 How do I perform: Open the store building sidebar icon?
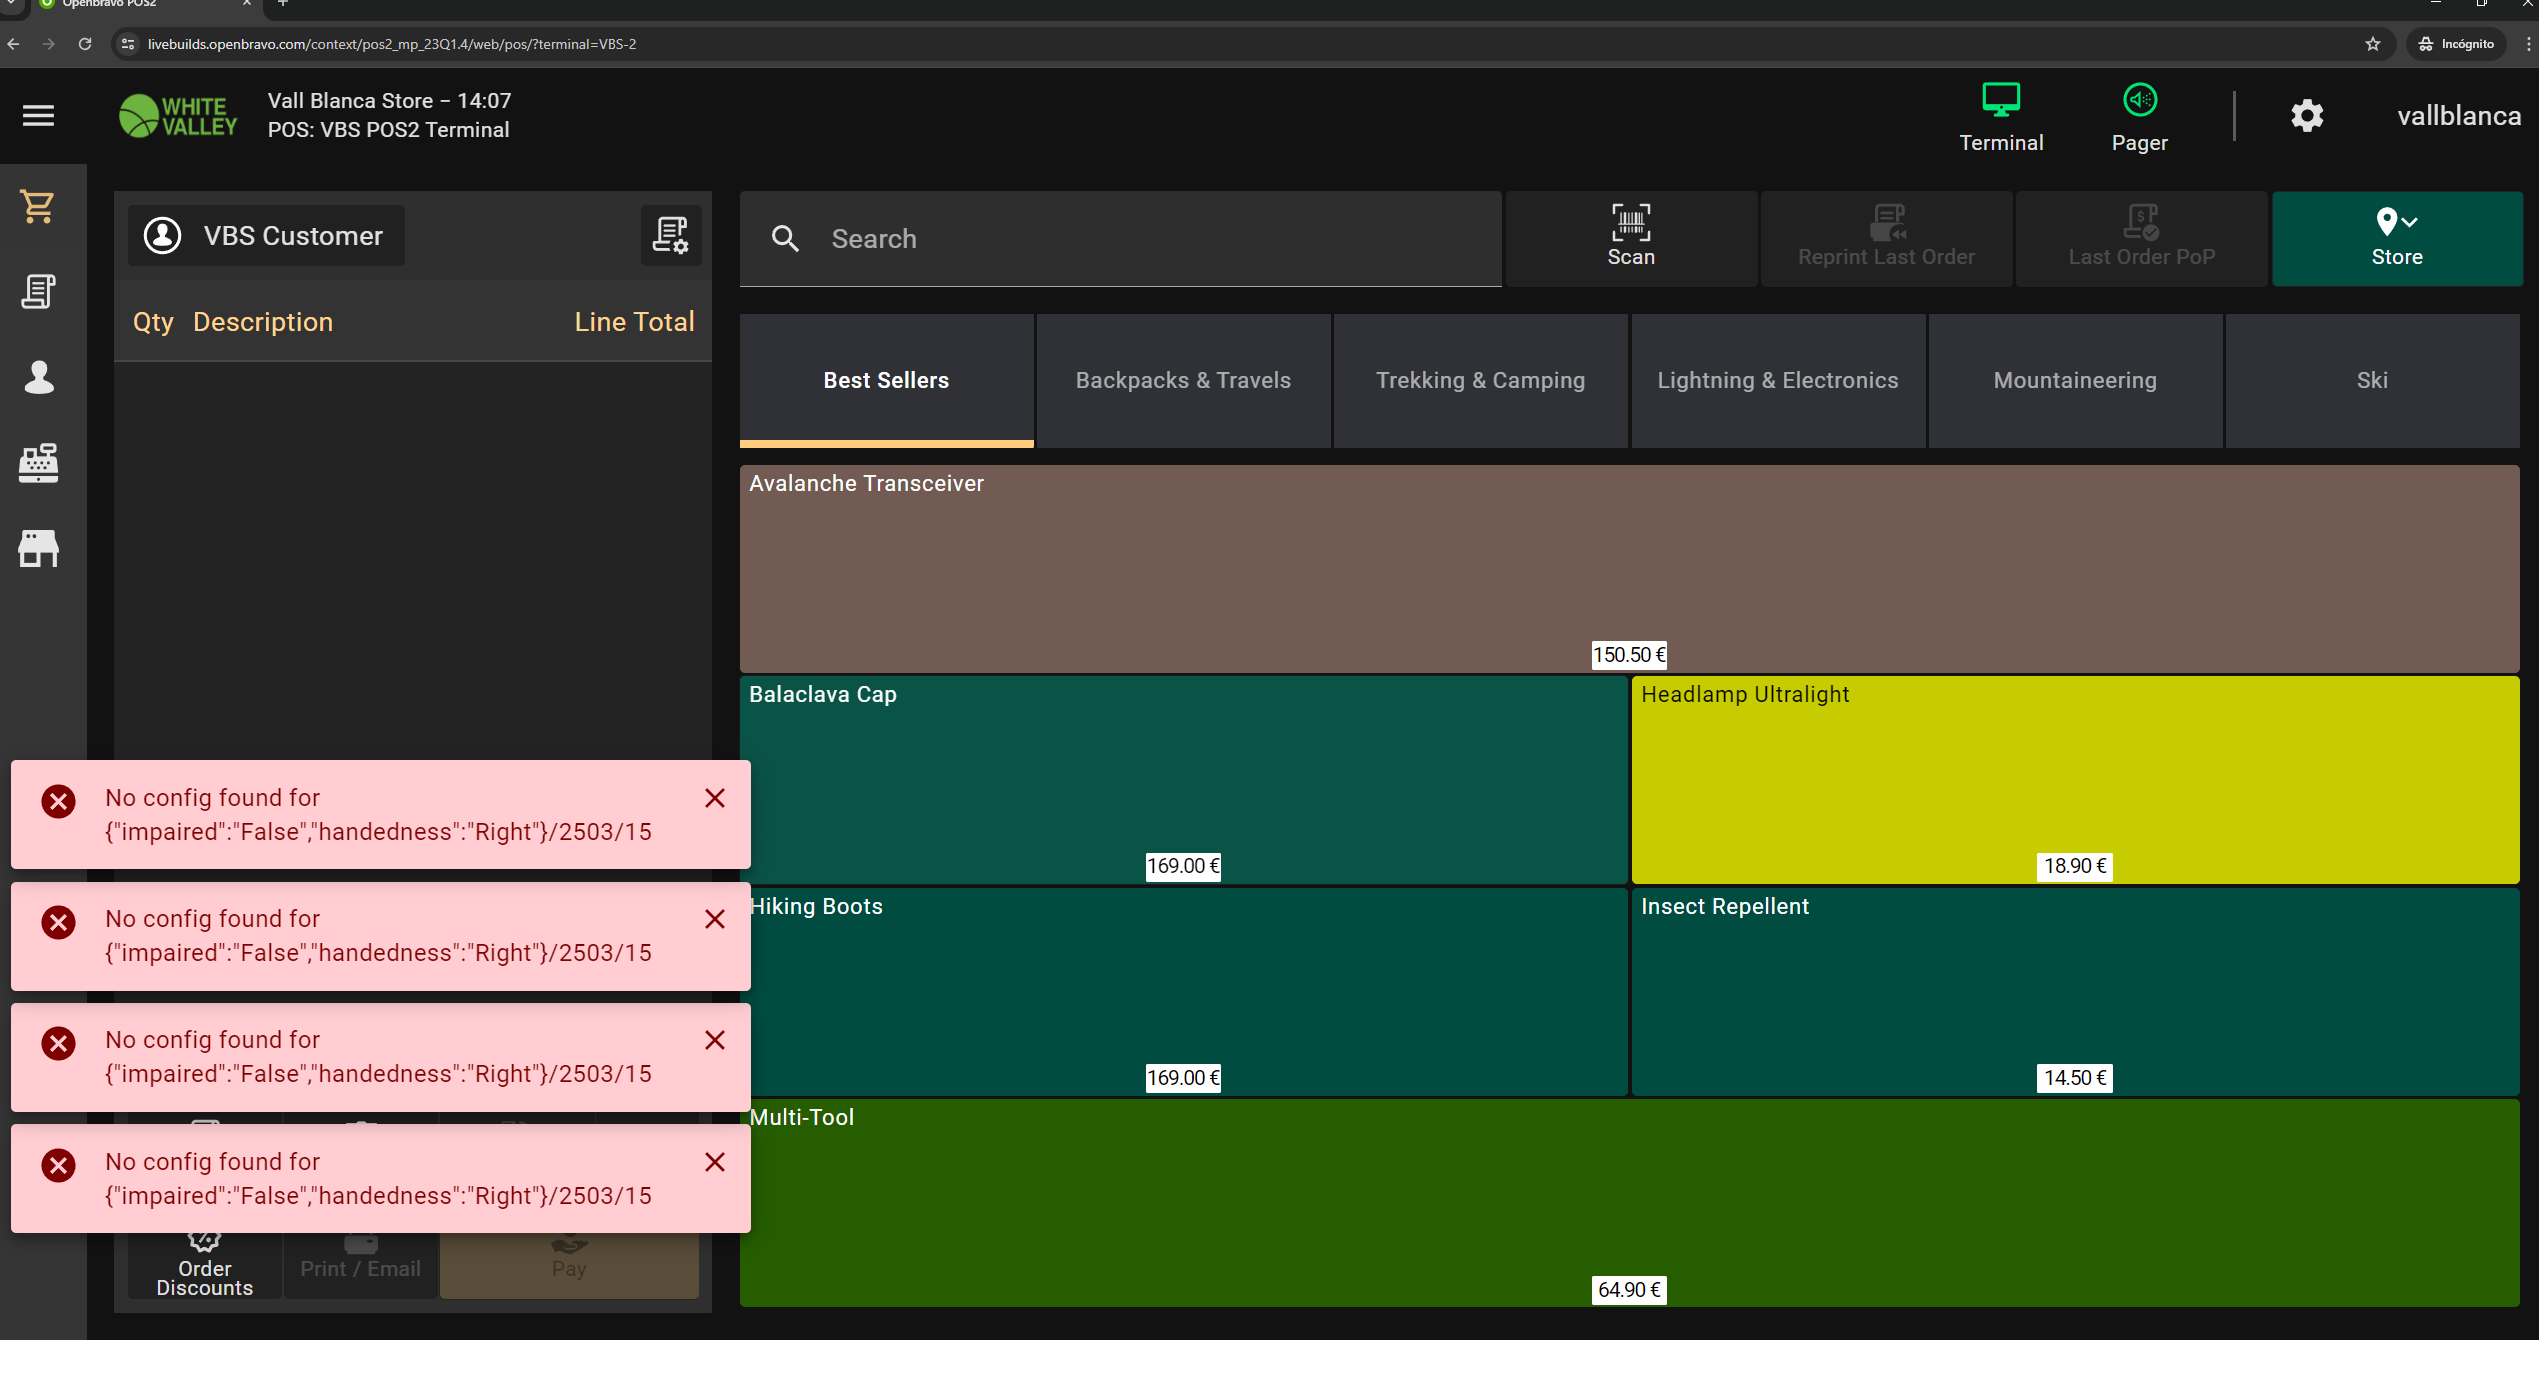tap(38, 548)
